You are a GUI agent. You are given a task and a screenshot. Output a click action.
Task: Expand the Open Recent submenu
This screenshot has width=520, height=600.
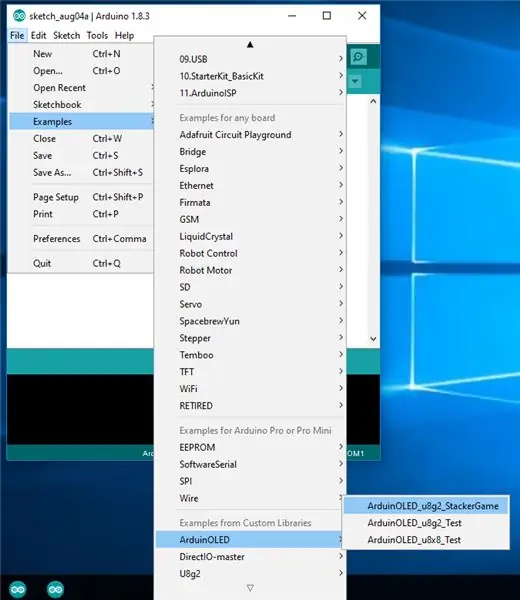81,88
